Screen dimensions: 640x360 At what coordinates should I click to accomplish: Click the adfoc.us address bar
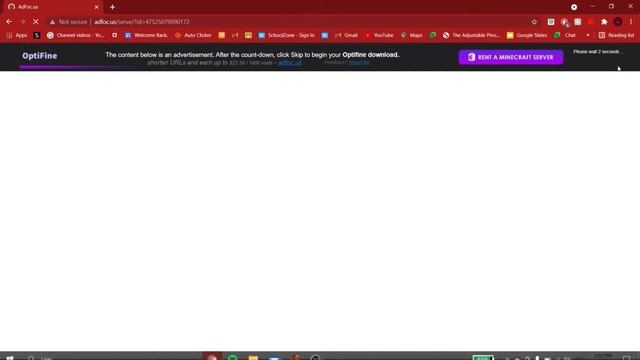[x=286, y=22]
